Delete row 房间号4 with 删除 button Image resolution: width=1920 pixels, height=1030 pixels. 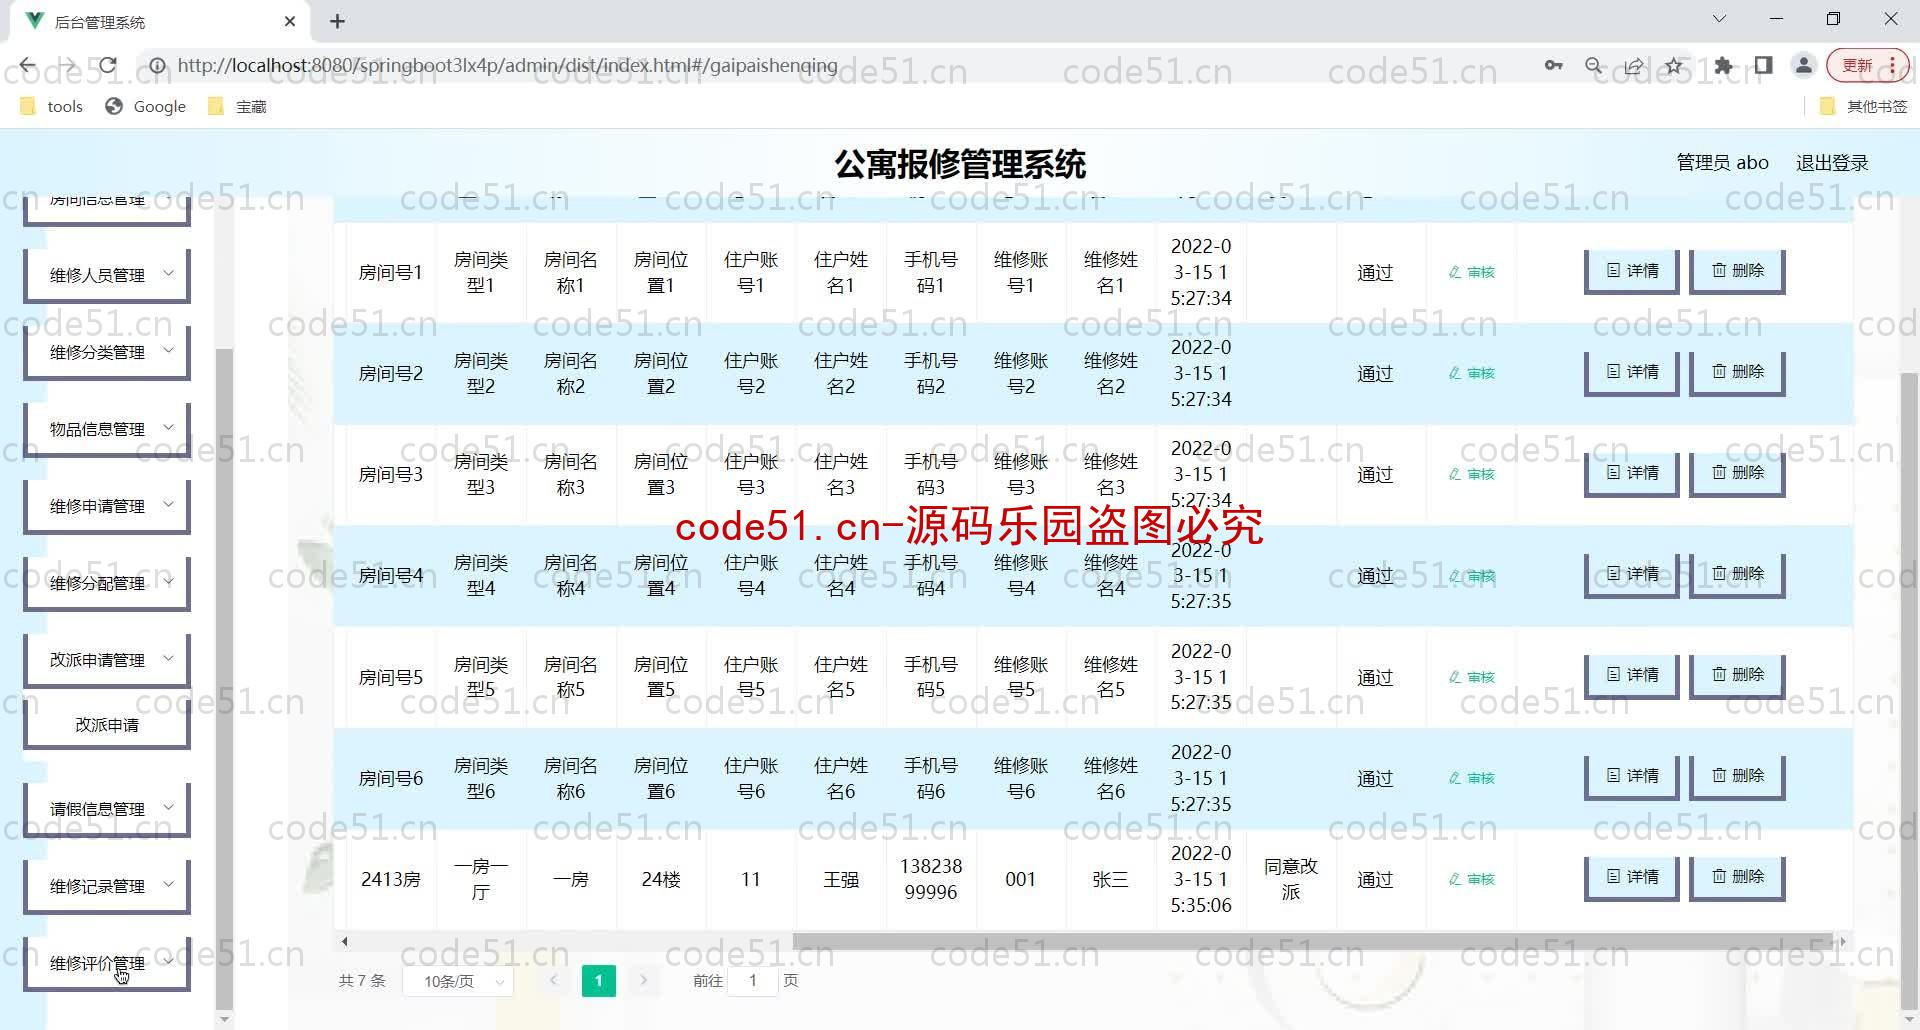click(1737, 574)
